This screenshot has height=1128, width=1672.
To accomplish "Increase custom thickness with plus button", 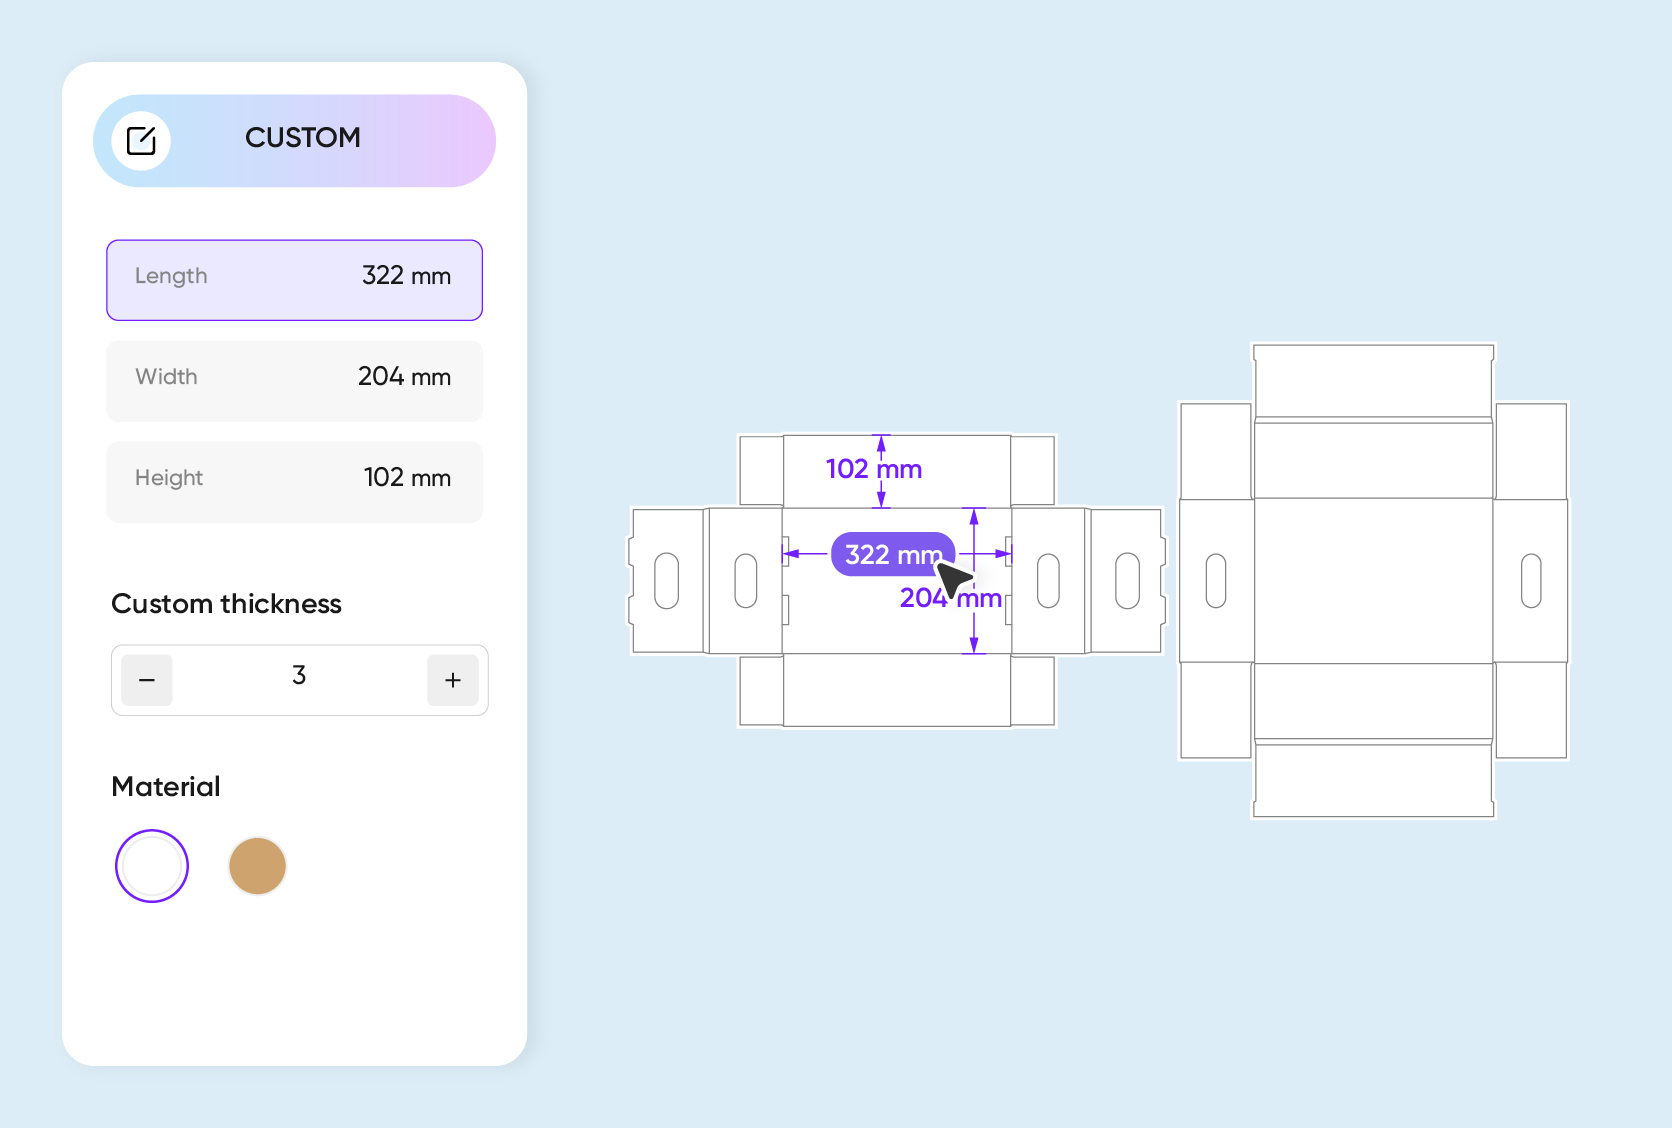I will click(453, 680).
